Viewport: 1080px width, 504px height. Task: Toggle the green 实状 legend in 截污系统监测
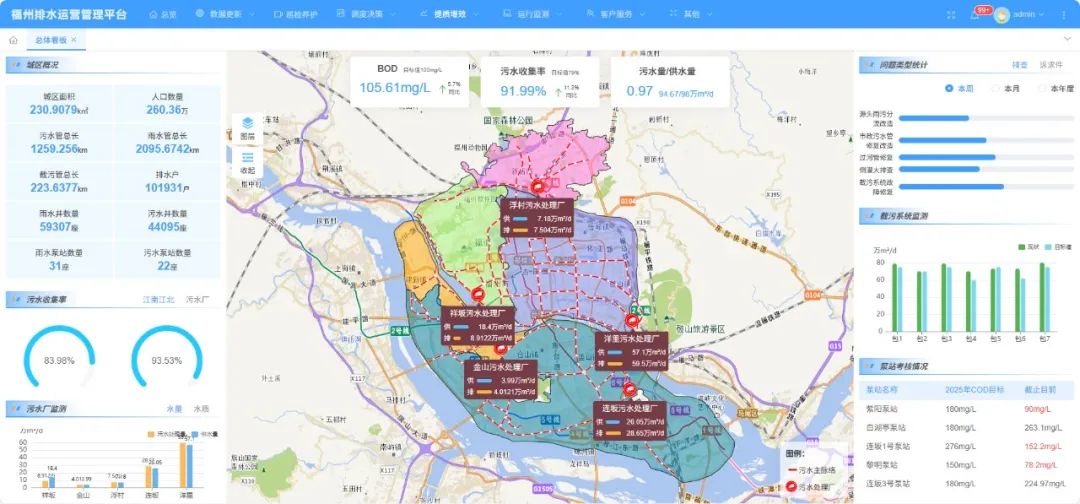click(1028, 246)
